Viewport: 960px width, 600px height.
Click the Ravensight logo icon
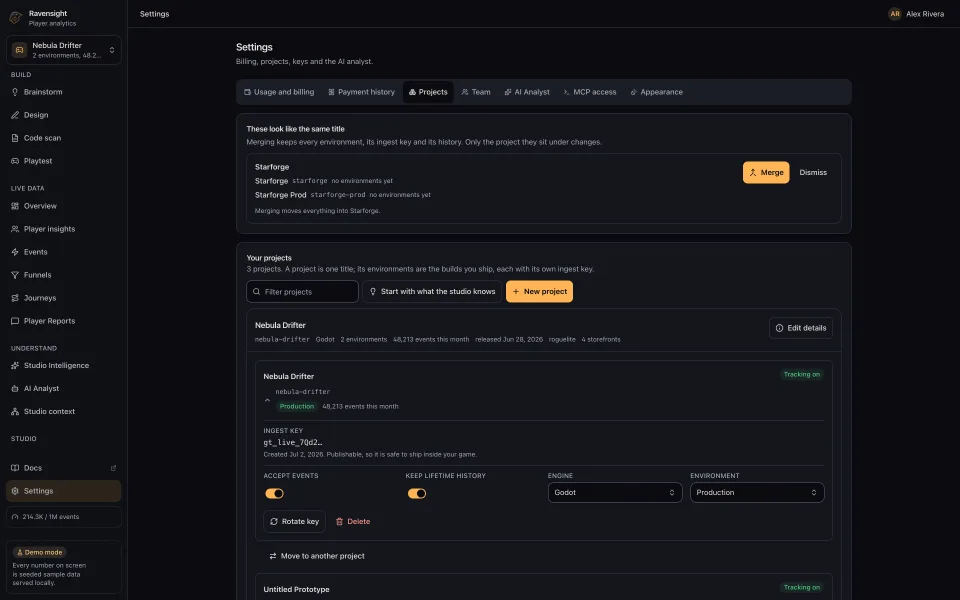pos(16,18)
